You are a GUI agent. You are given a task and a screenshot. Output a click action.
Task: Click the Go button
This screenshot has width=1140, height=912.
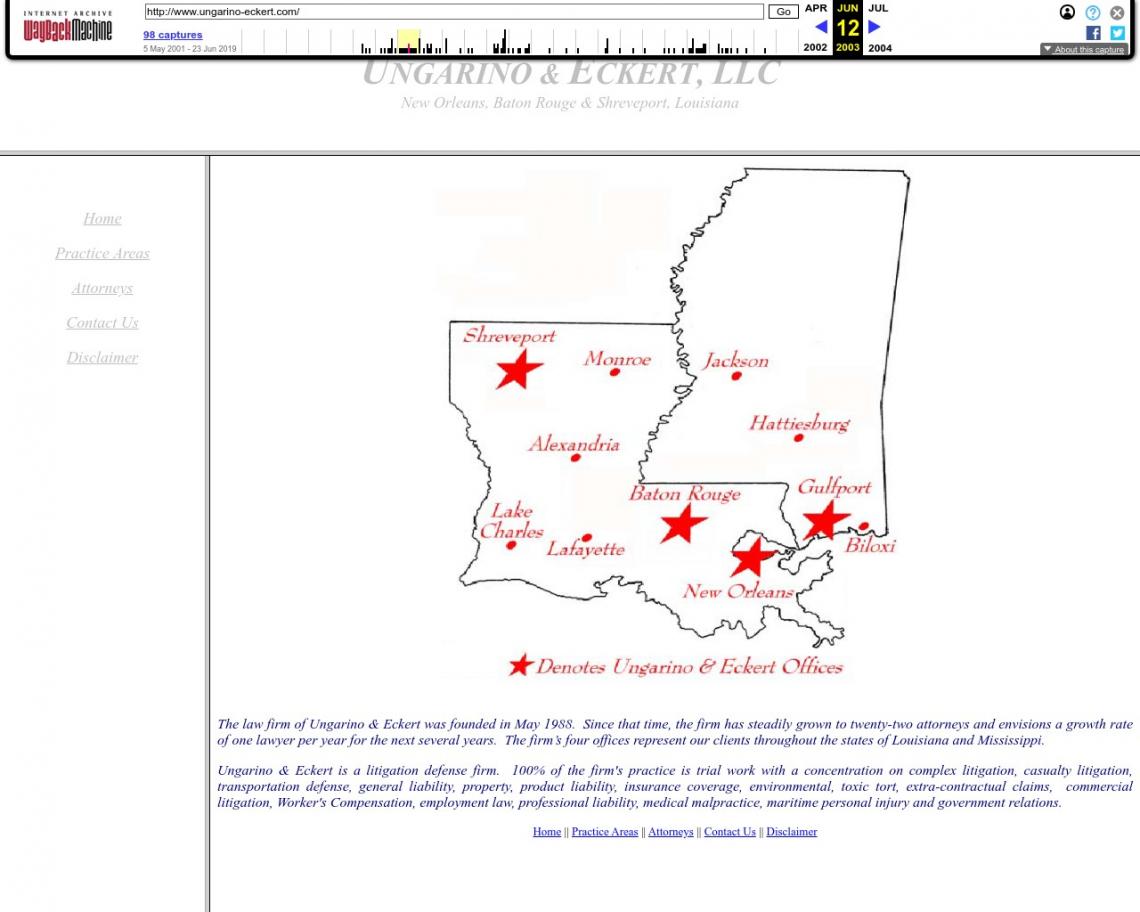(783, 12)
